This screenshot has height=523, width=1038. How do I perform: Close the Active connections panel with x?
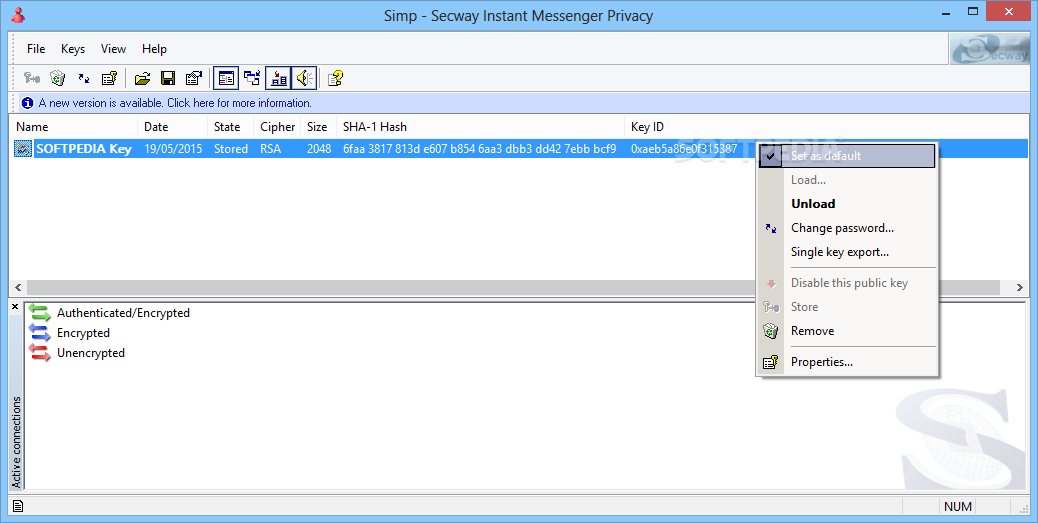[15, 307]
